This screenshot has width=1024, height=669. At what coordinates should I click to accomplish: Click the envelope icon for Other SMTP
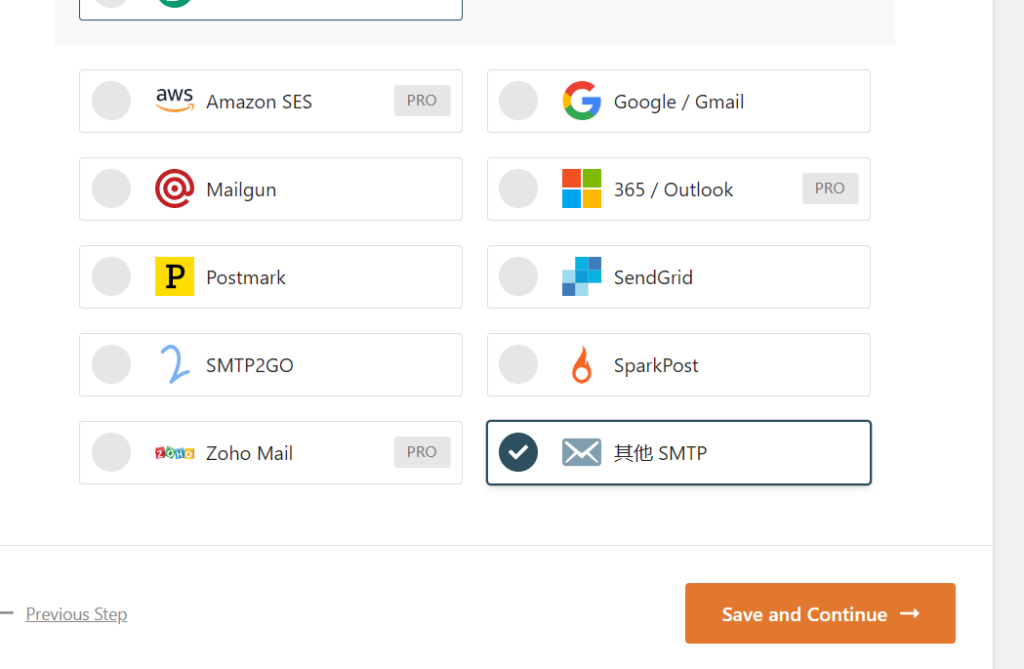pyautogui.click(x=581, y=452)
